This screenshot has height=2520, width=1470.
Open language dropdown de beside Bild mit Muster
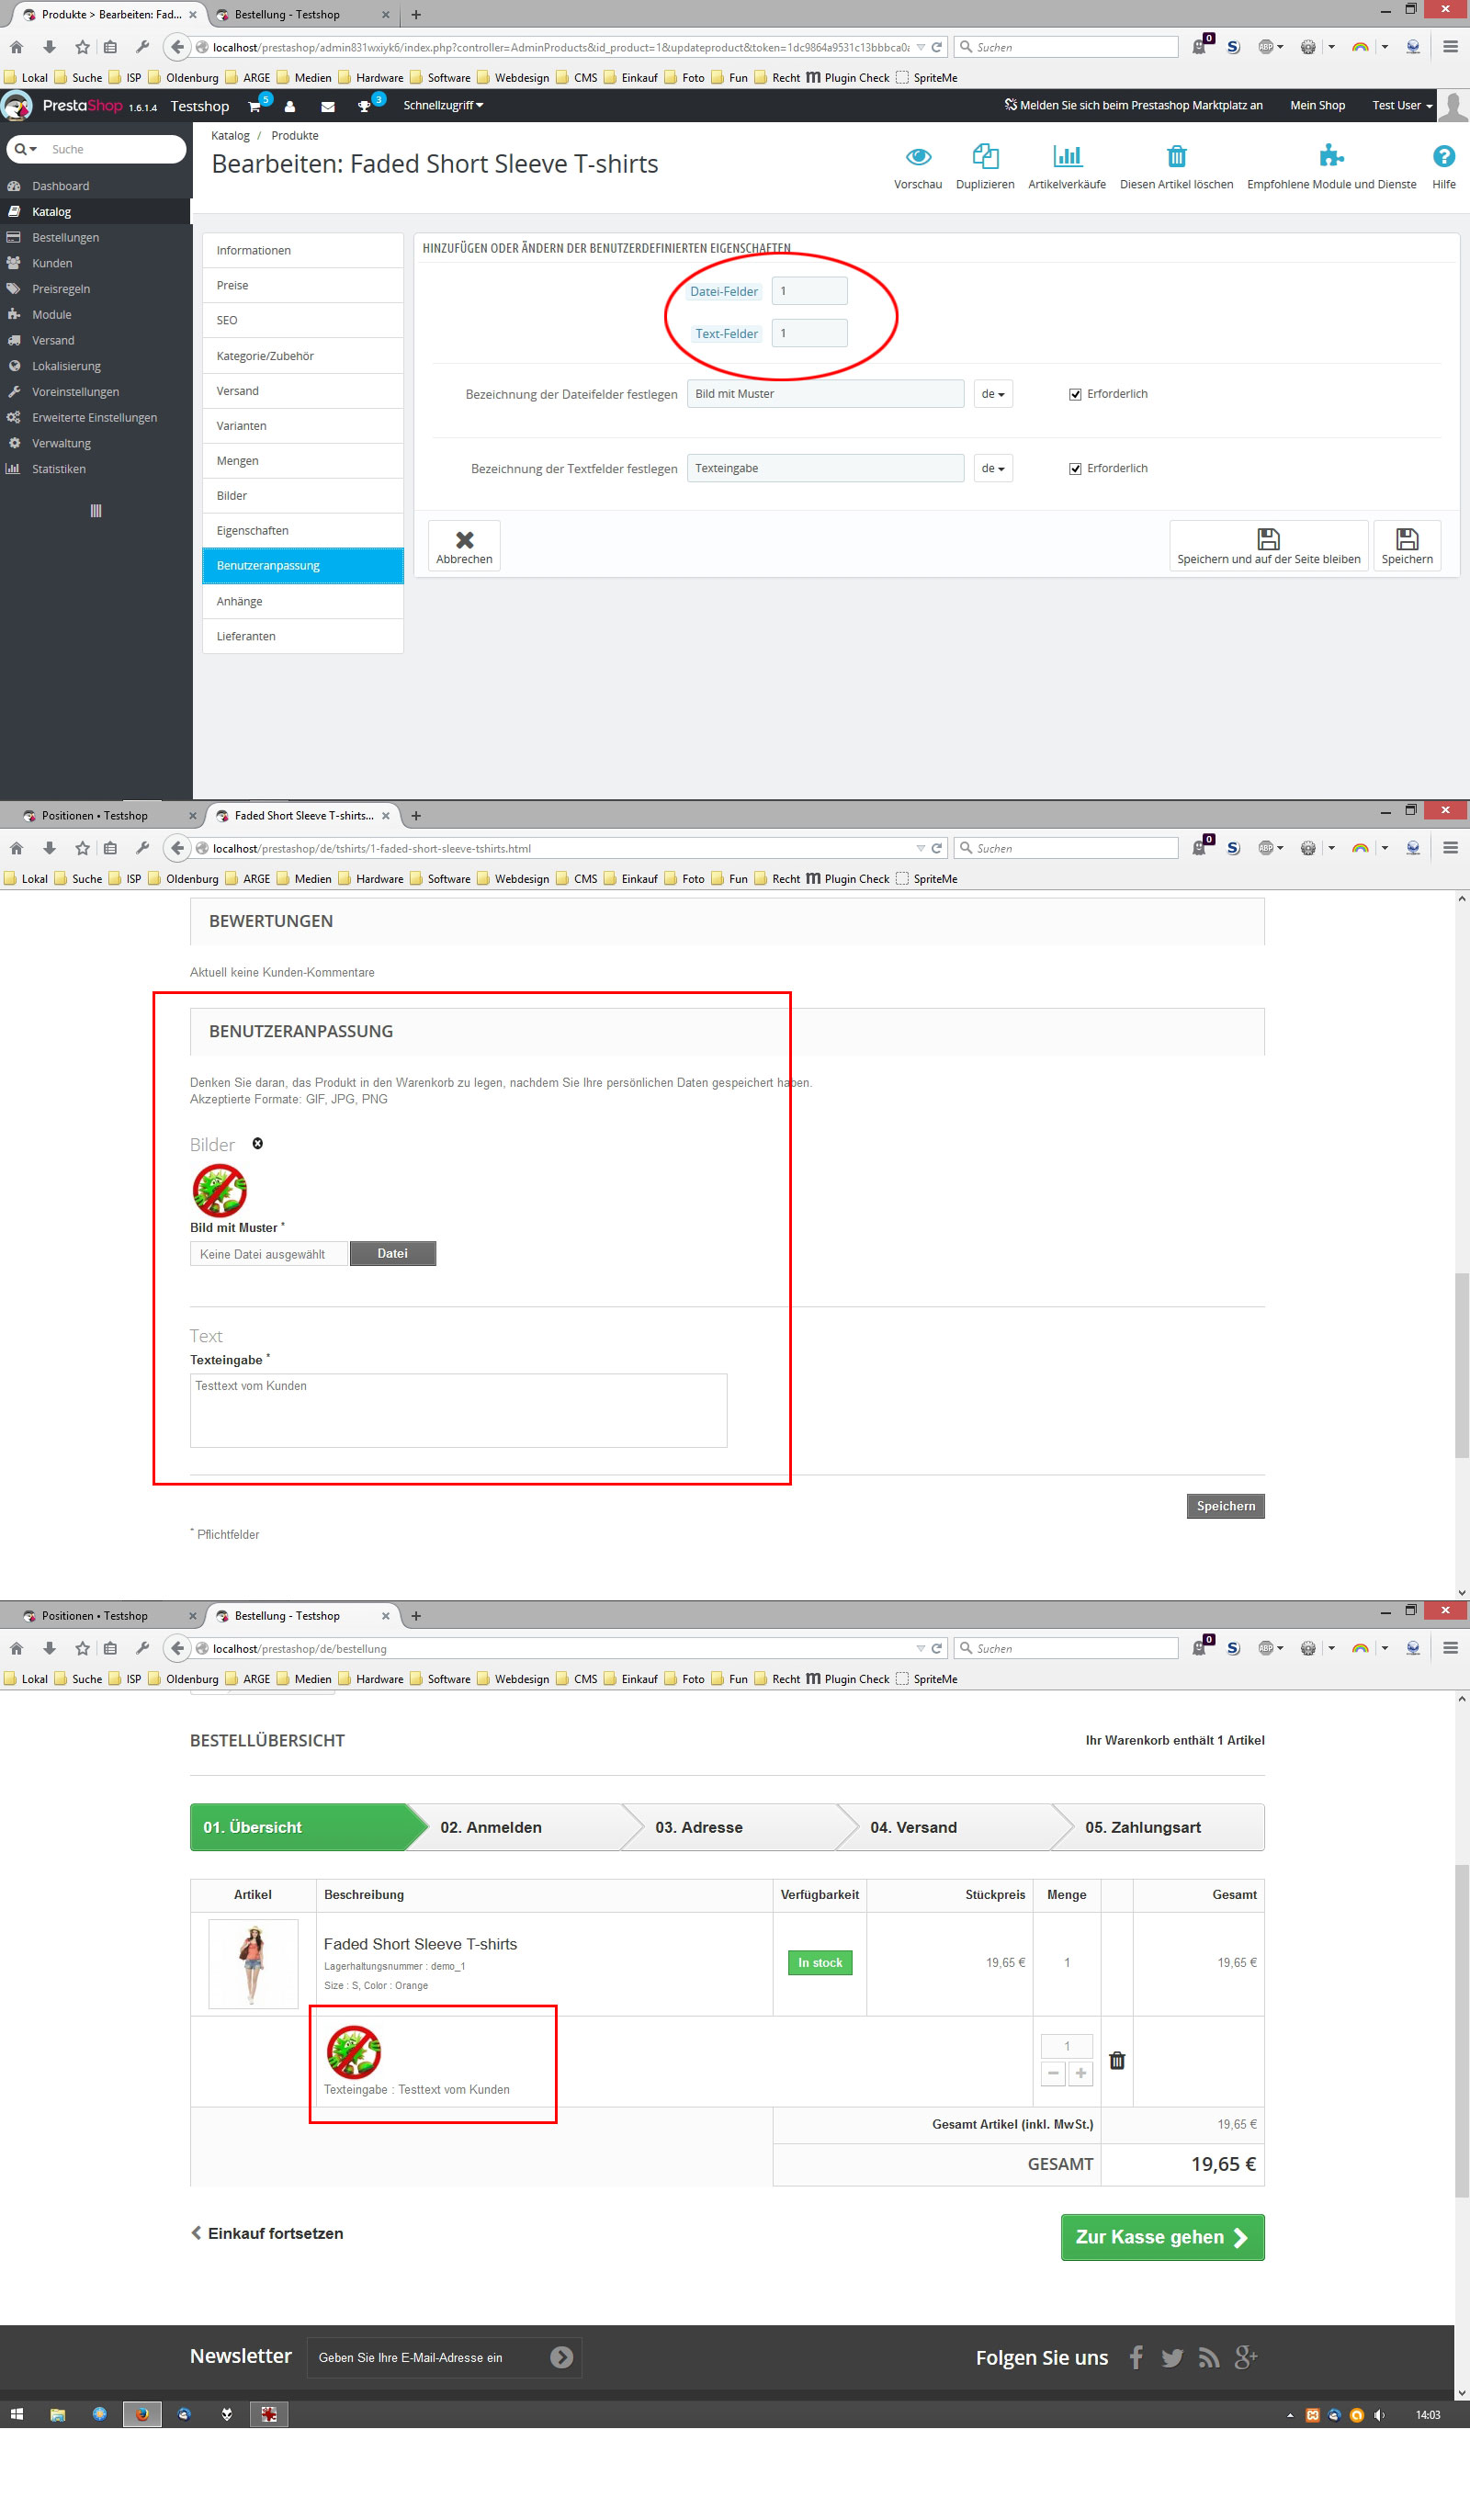pos(993,394)
